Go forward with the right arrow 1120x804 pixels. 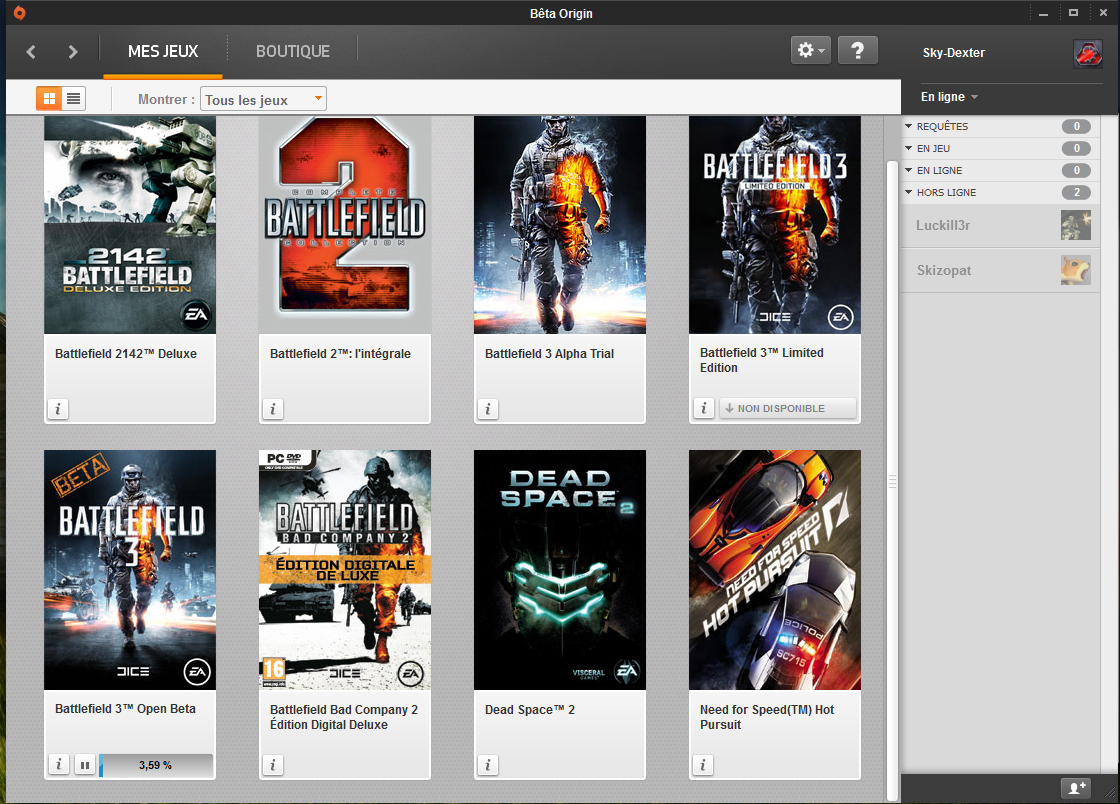click(x=72, y=51)
